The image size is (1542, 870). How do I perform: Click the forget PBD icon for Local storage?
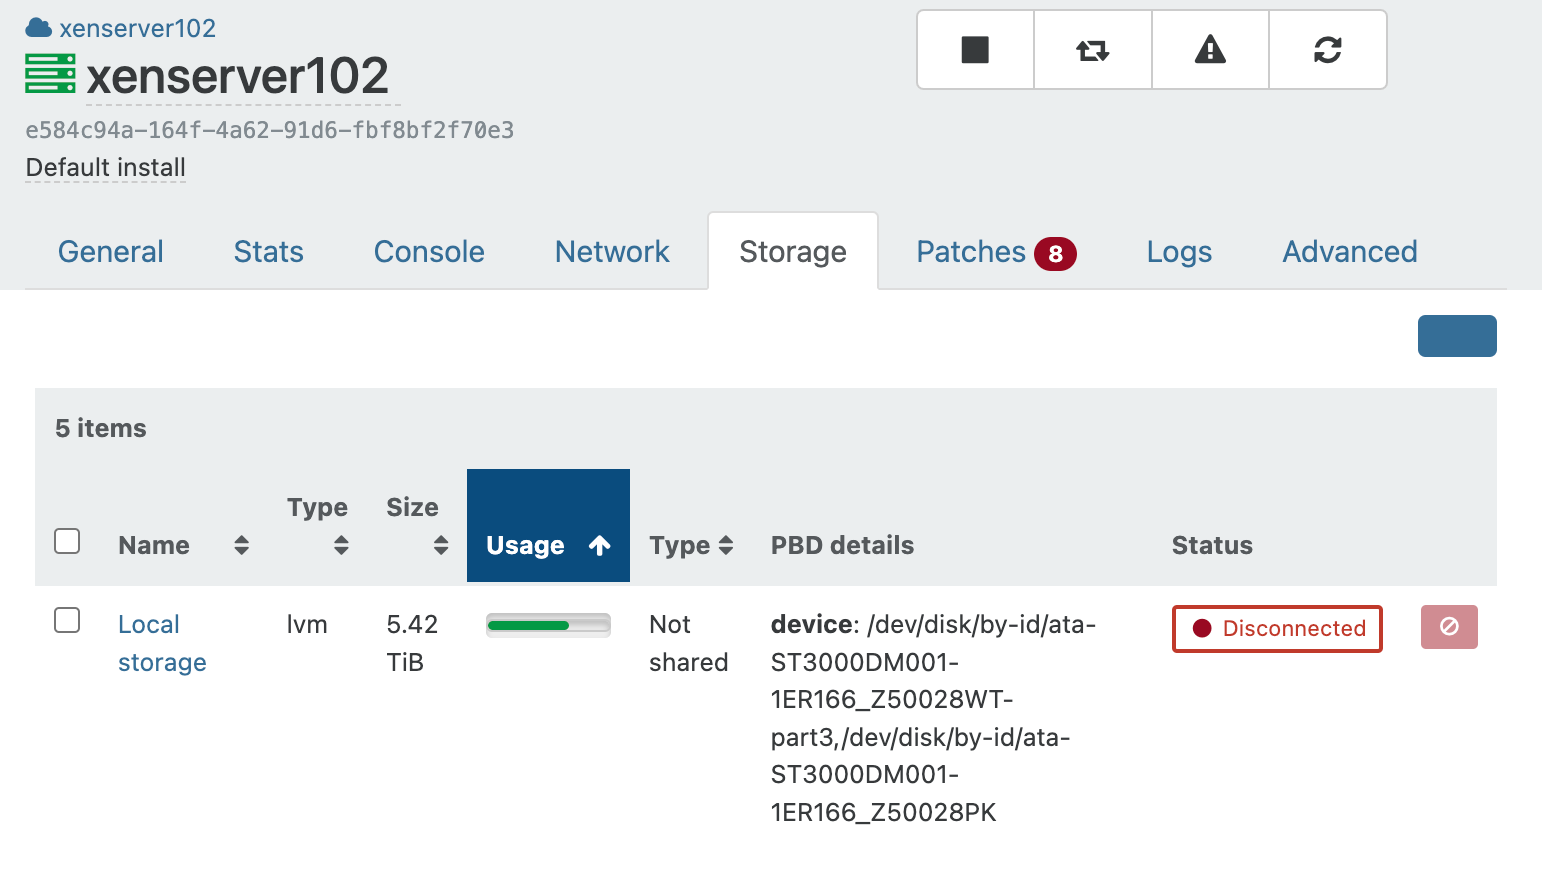pos(1449,627)
